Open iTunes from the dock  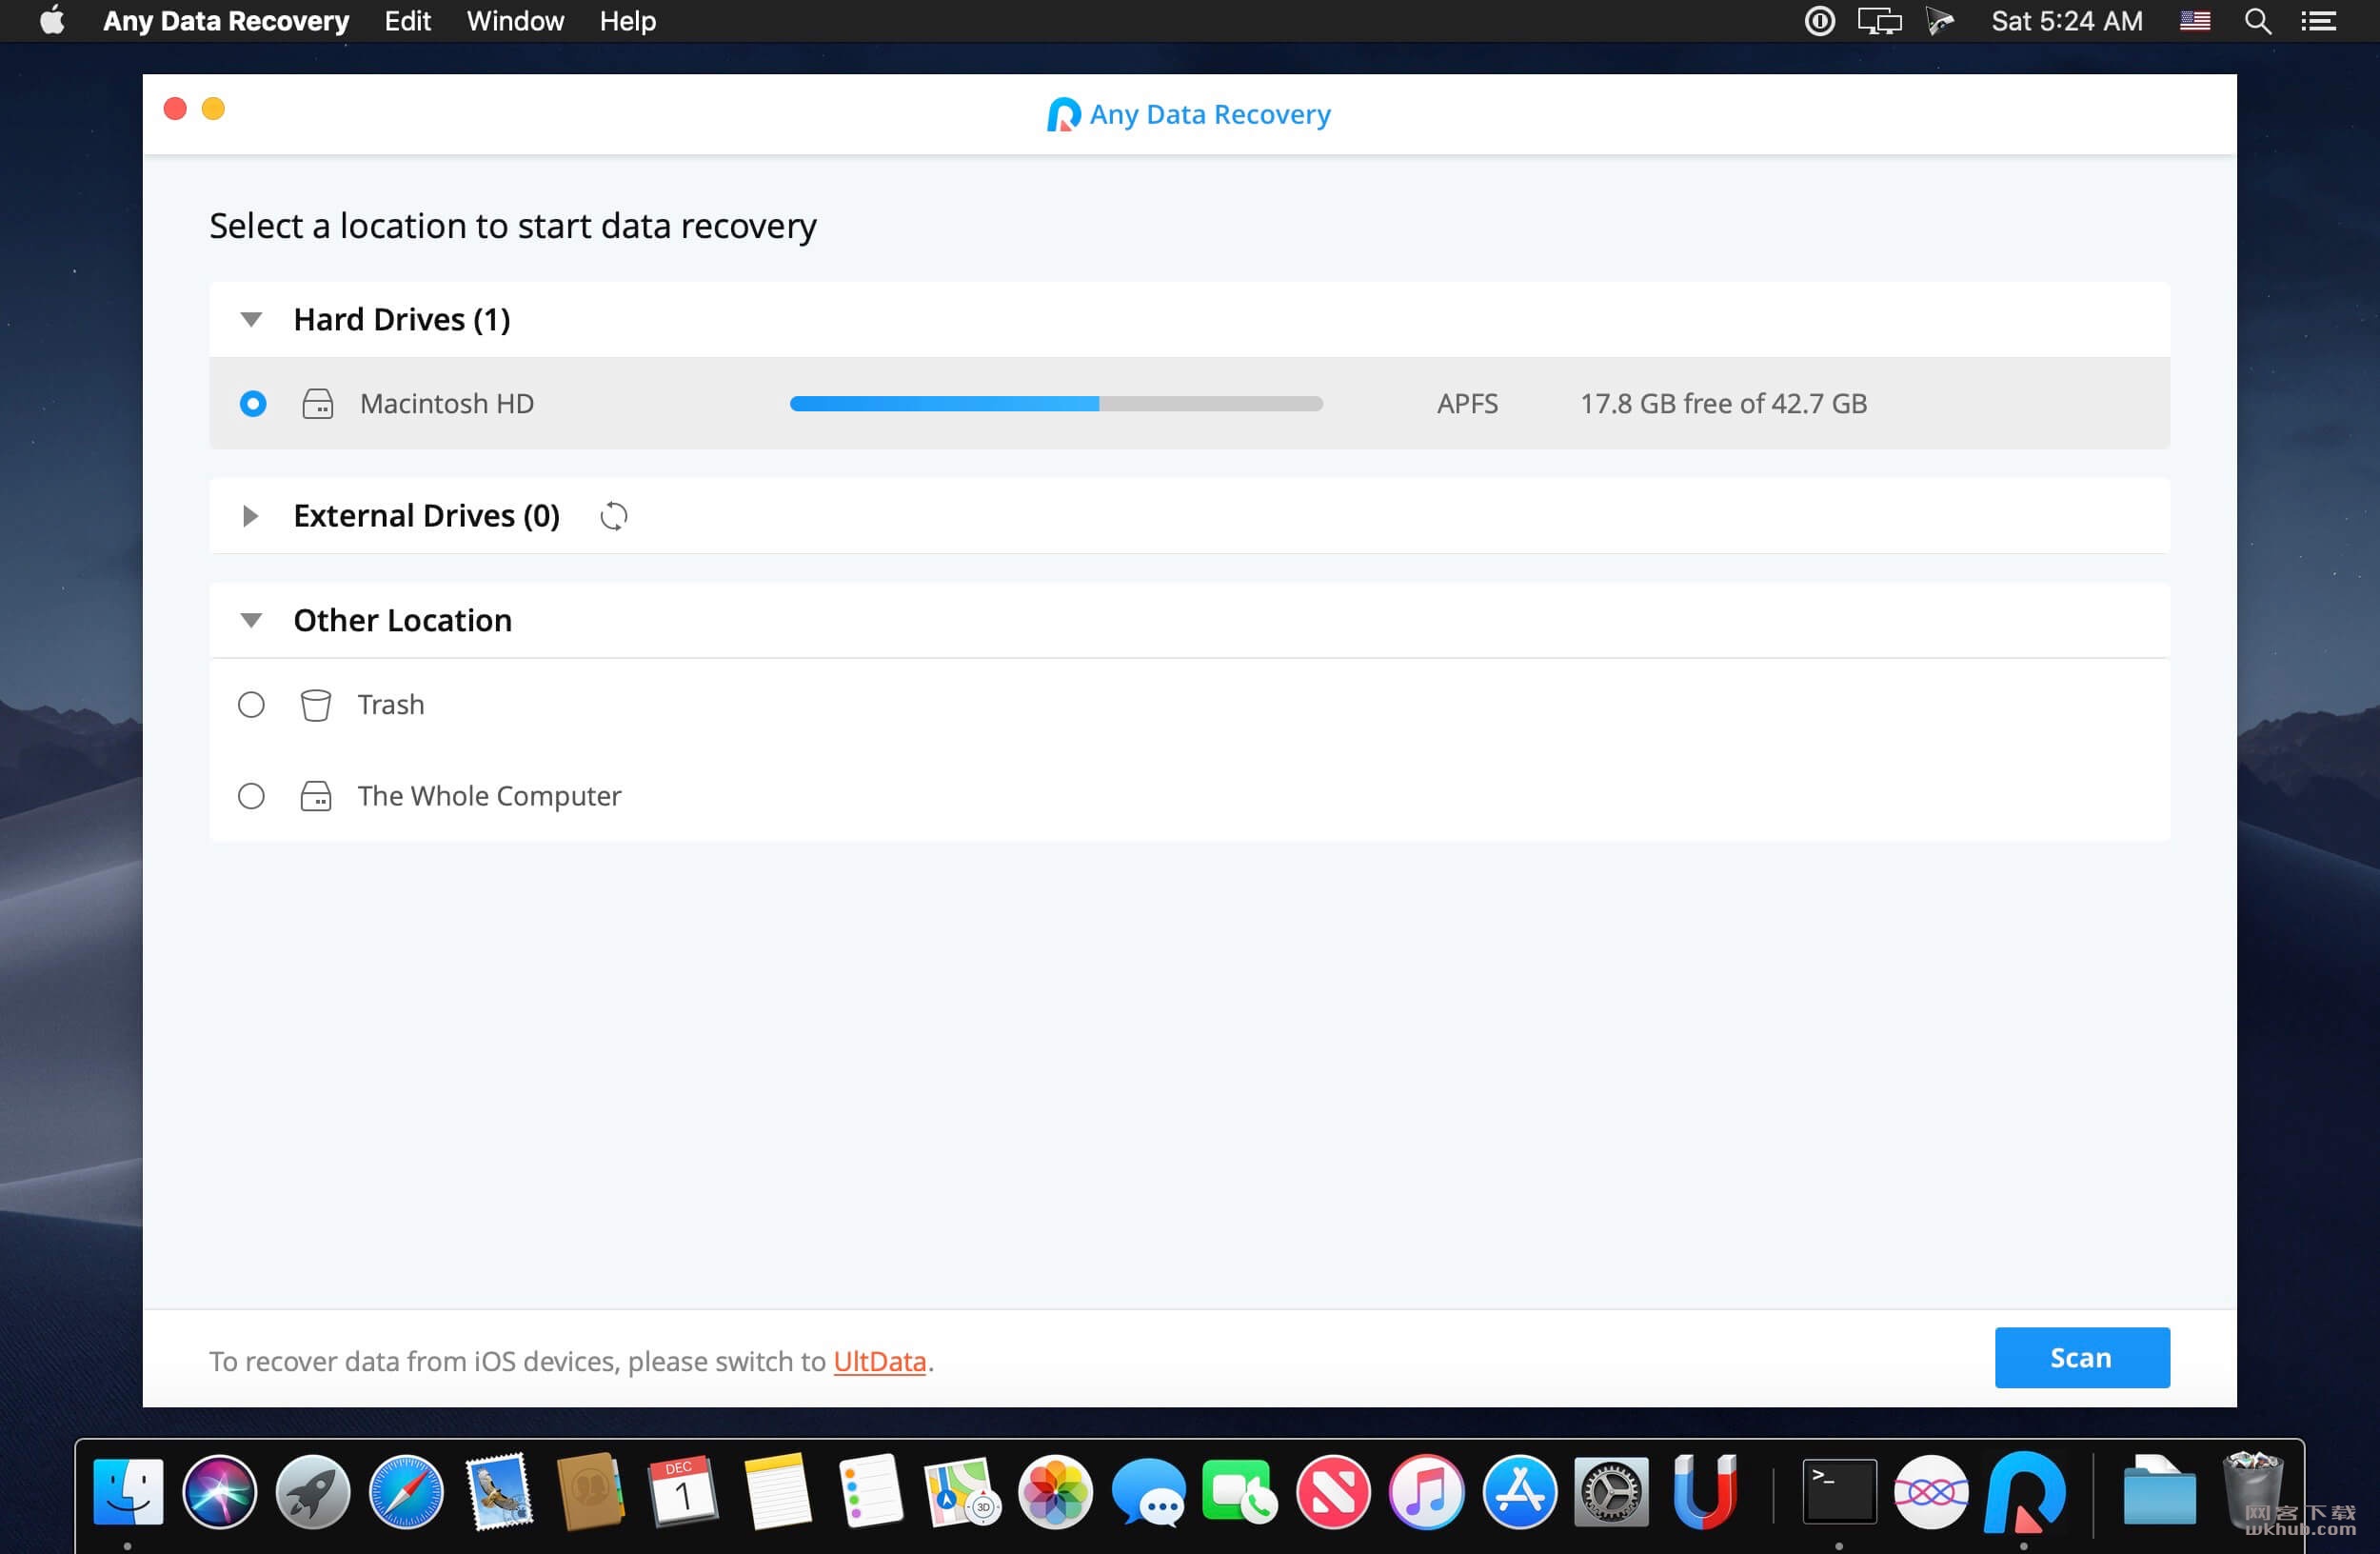pyautogui.click(x=1426, y=1492)
